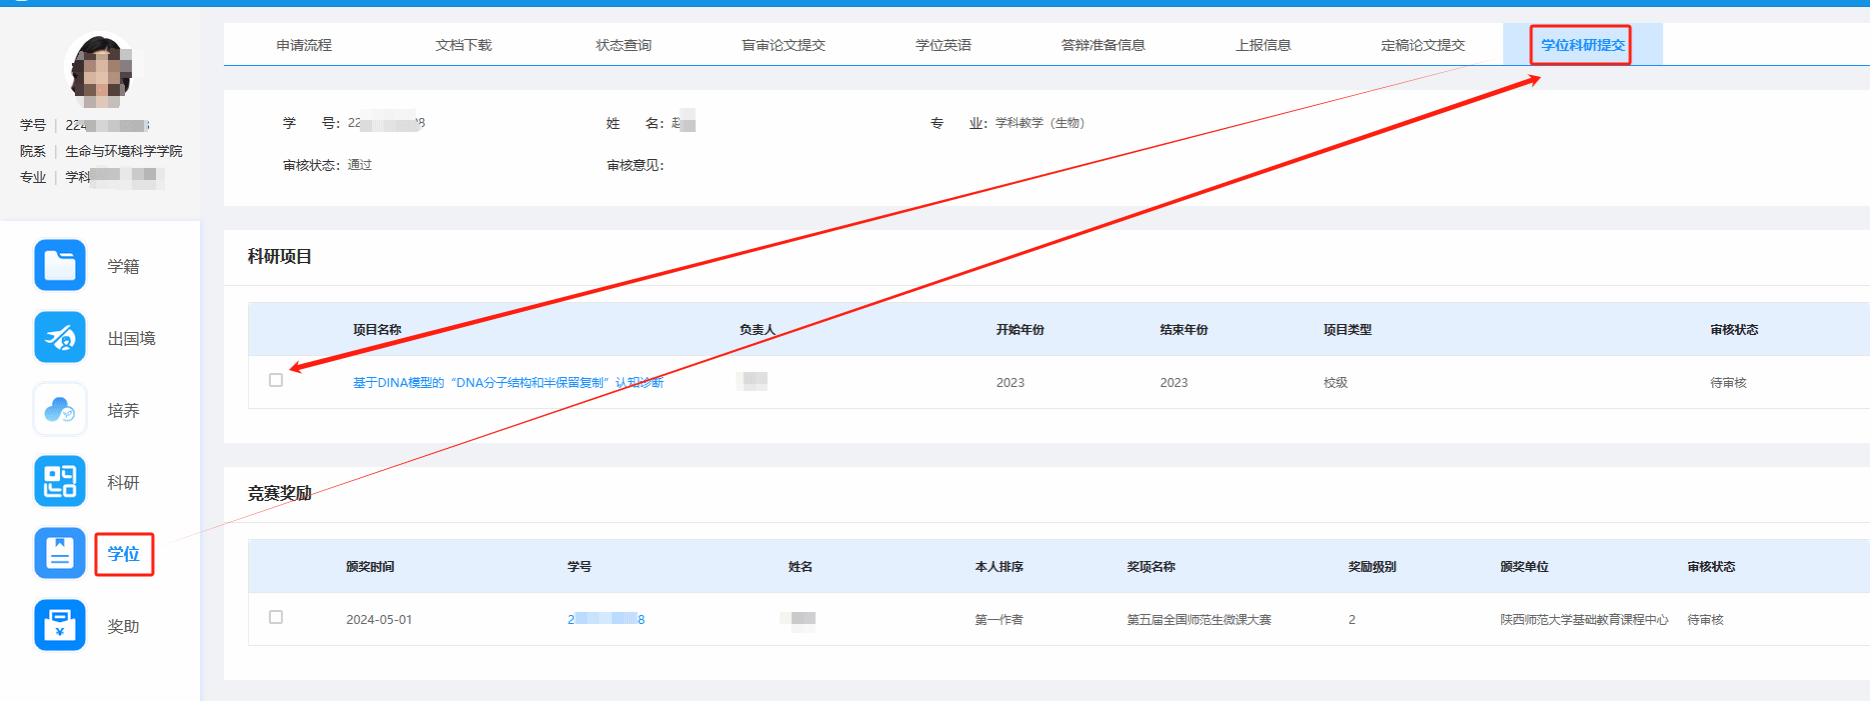The height and width of the screenshot is (701, 1870).
Task: Open the 出国境 airplane icon
Action: click(x=60, y=338)
